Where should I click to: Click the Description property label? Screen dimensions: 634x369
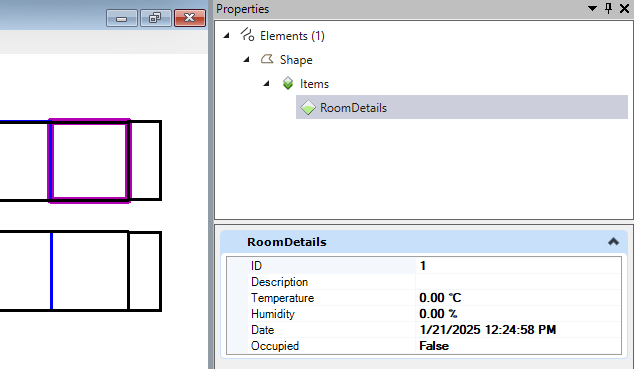[x=279, y=282]
